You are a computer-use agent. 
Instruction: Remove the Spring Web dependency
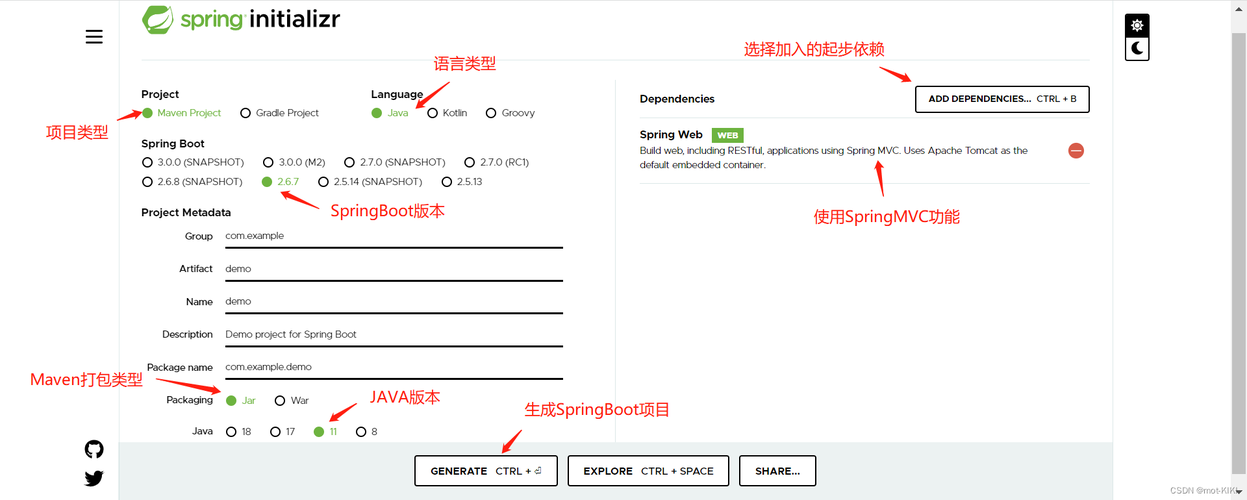1076,150
